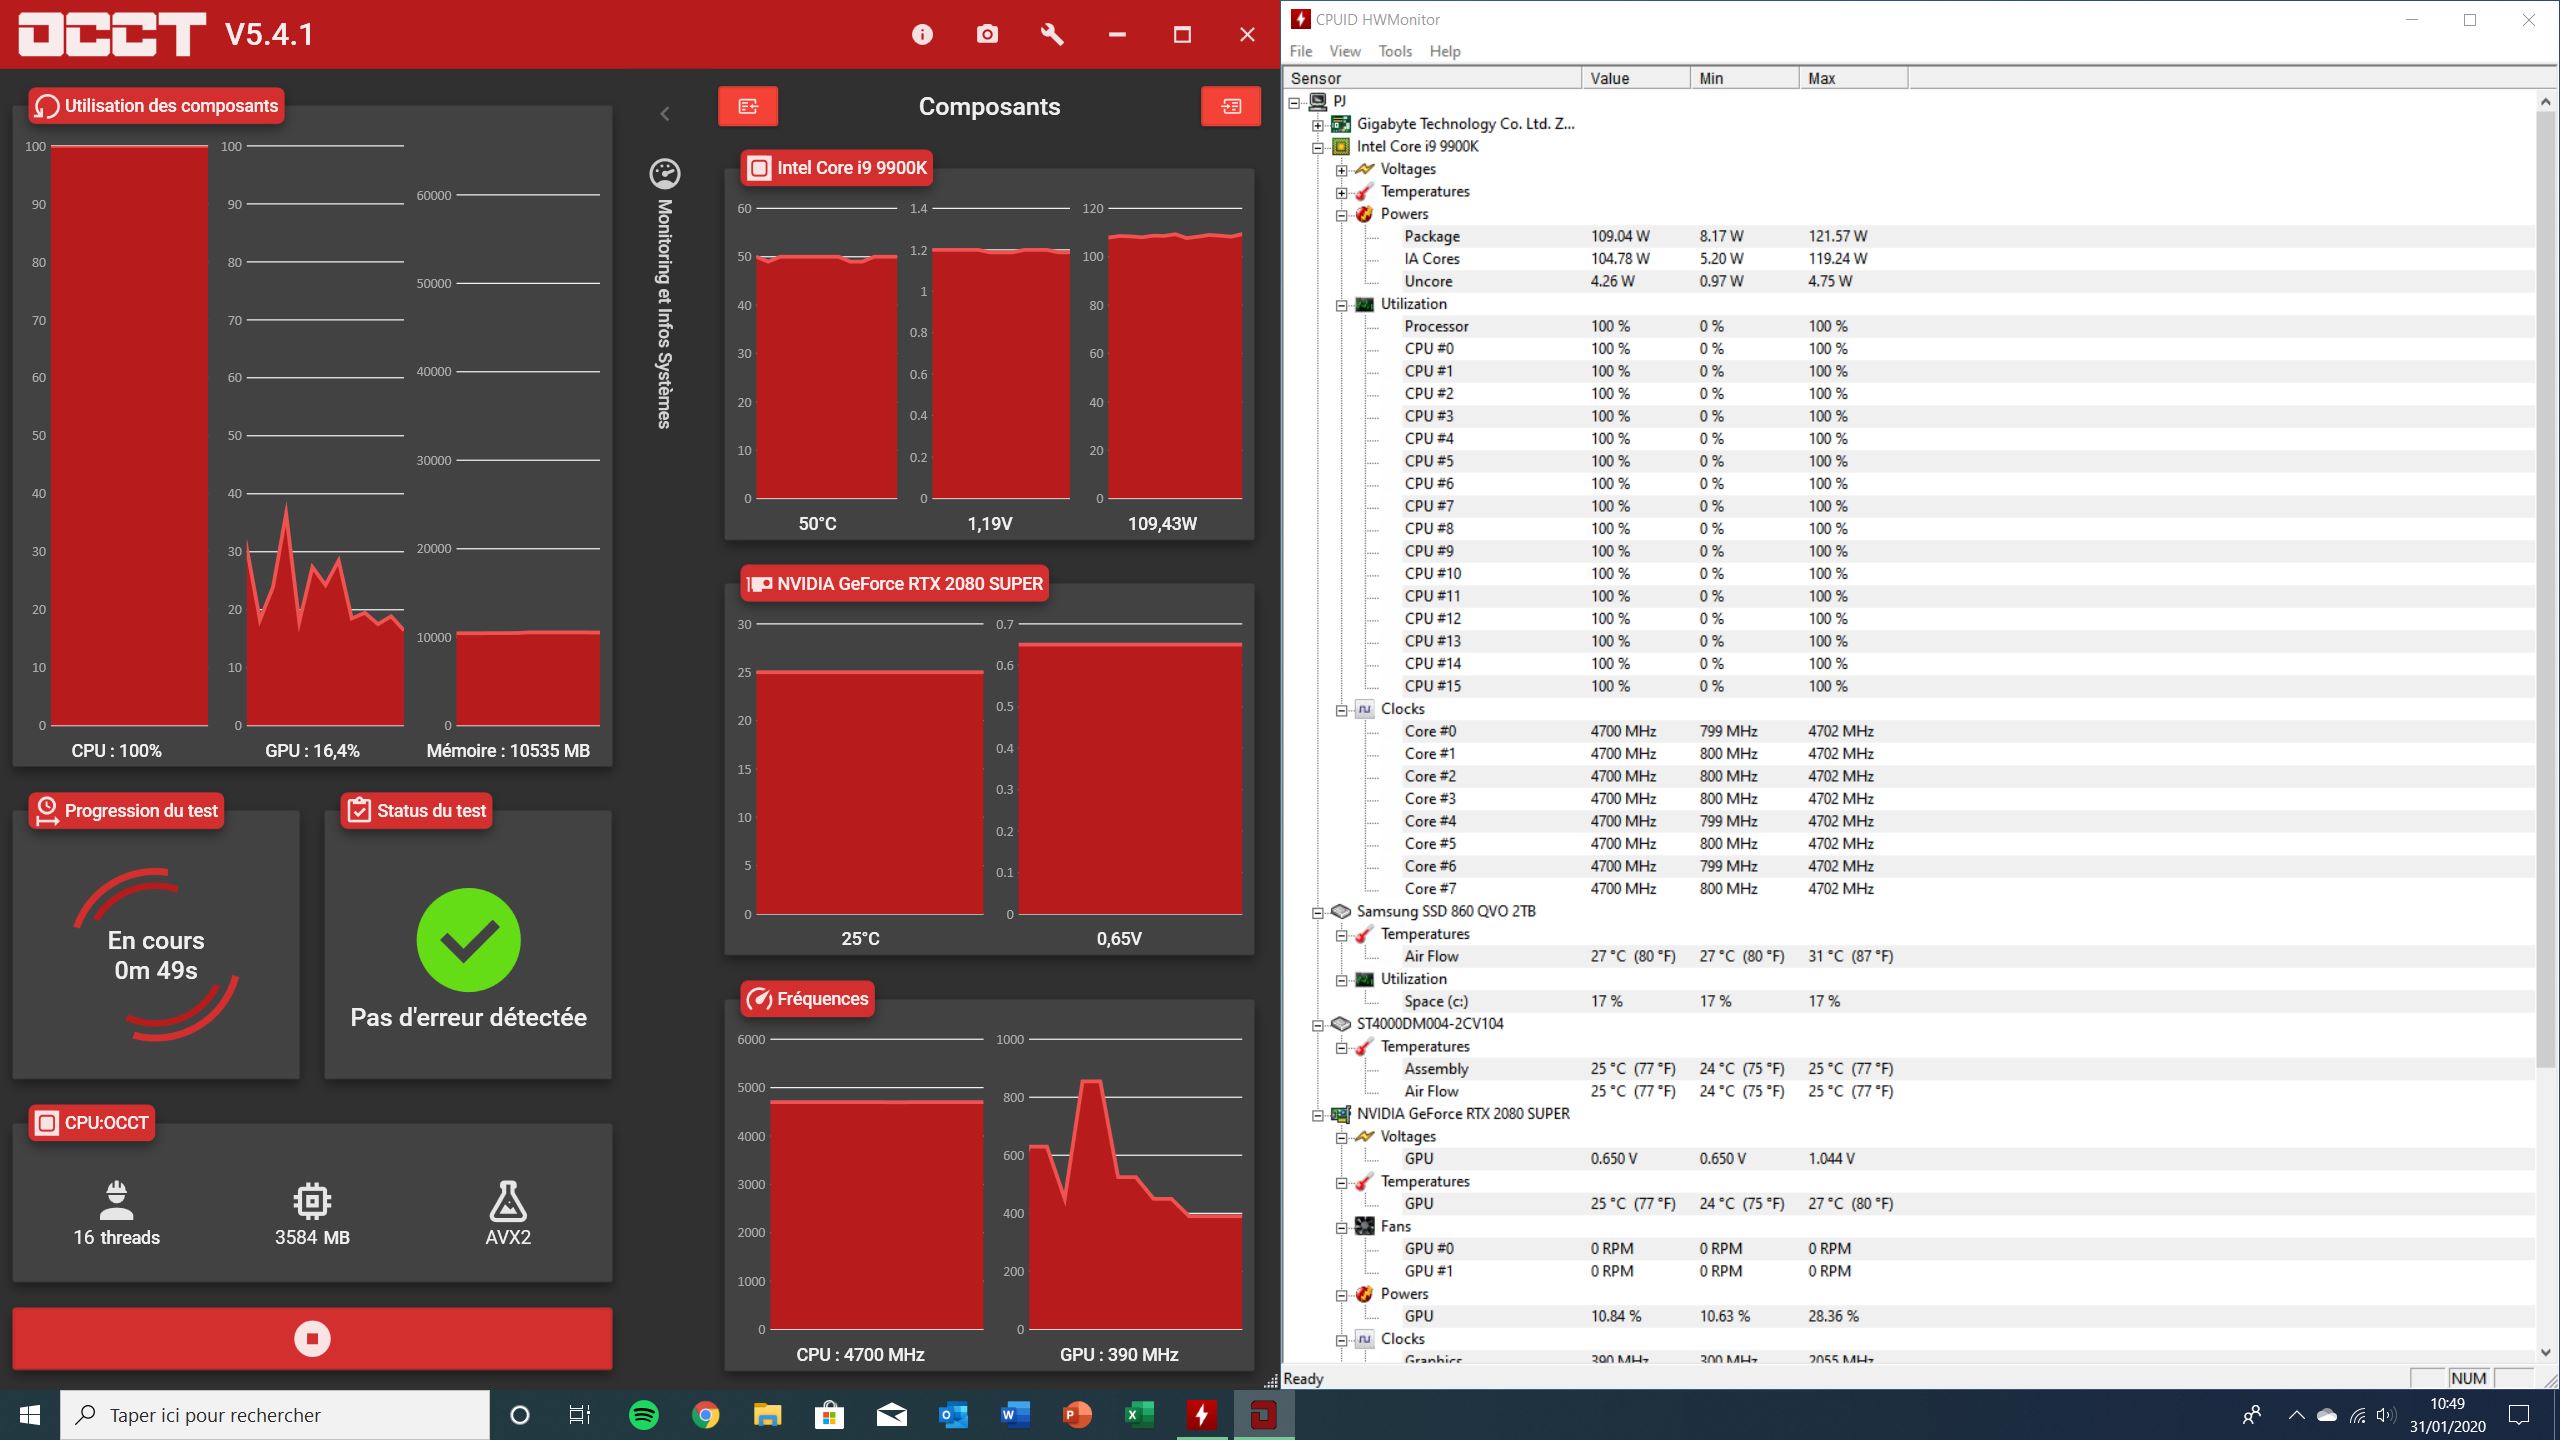This screenshot has width=2560, height=1440.
Task: Click the Windows search box
Action: [x=275, y=1415]
